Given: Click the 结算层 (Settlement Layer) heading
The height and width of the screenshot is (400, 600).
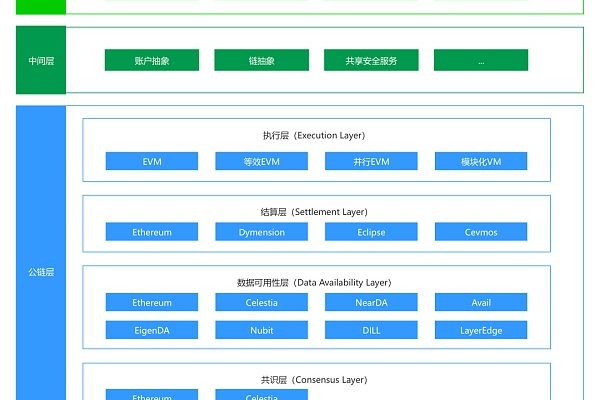Looking at the screenshot, I should pos(314,212).
